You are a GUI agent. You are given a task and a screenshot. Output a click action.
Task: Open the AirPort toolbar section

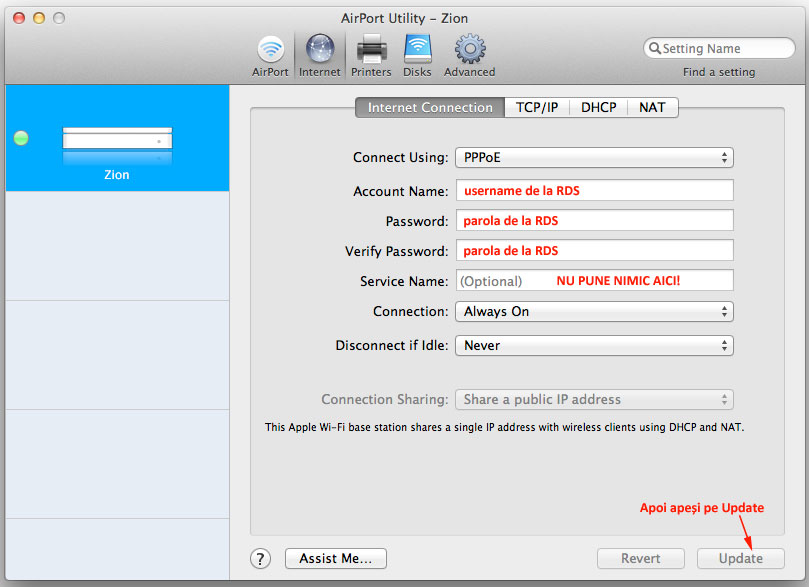(270, 54)
